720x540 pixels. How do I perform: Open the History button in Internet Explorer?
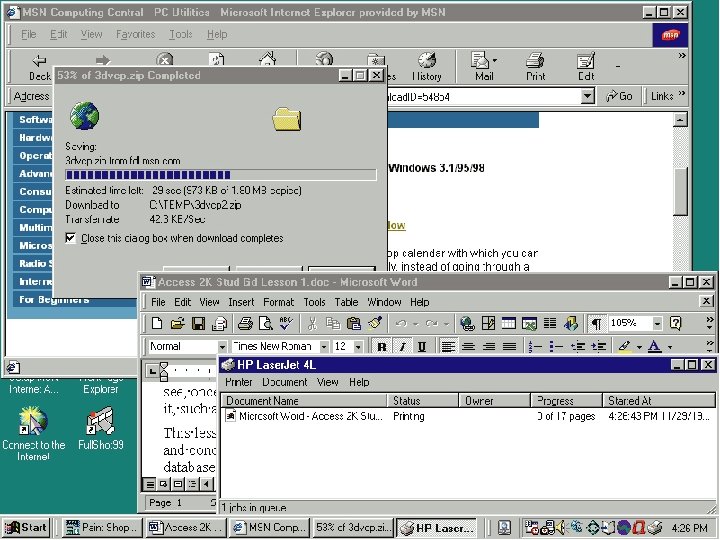click(427, 67)
